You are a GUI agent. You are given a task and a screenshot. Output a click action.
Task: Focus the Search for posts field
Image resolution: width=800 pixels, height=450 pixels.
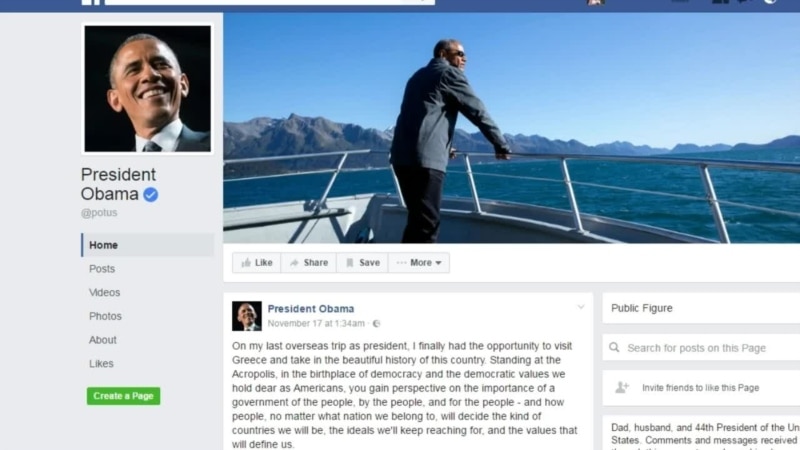pyautogui.click(x=701, y=347)
